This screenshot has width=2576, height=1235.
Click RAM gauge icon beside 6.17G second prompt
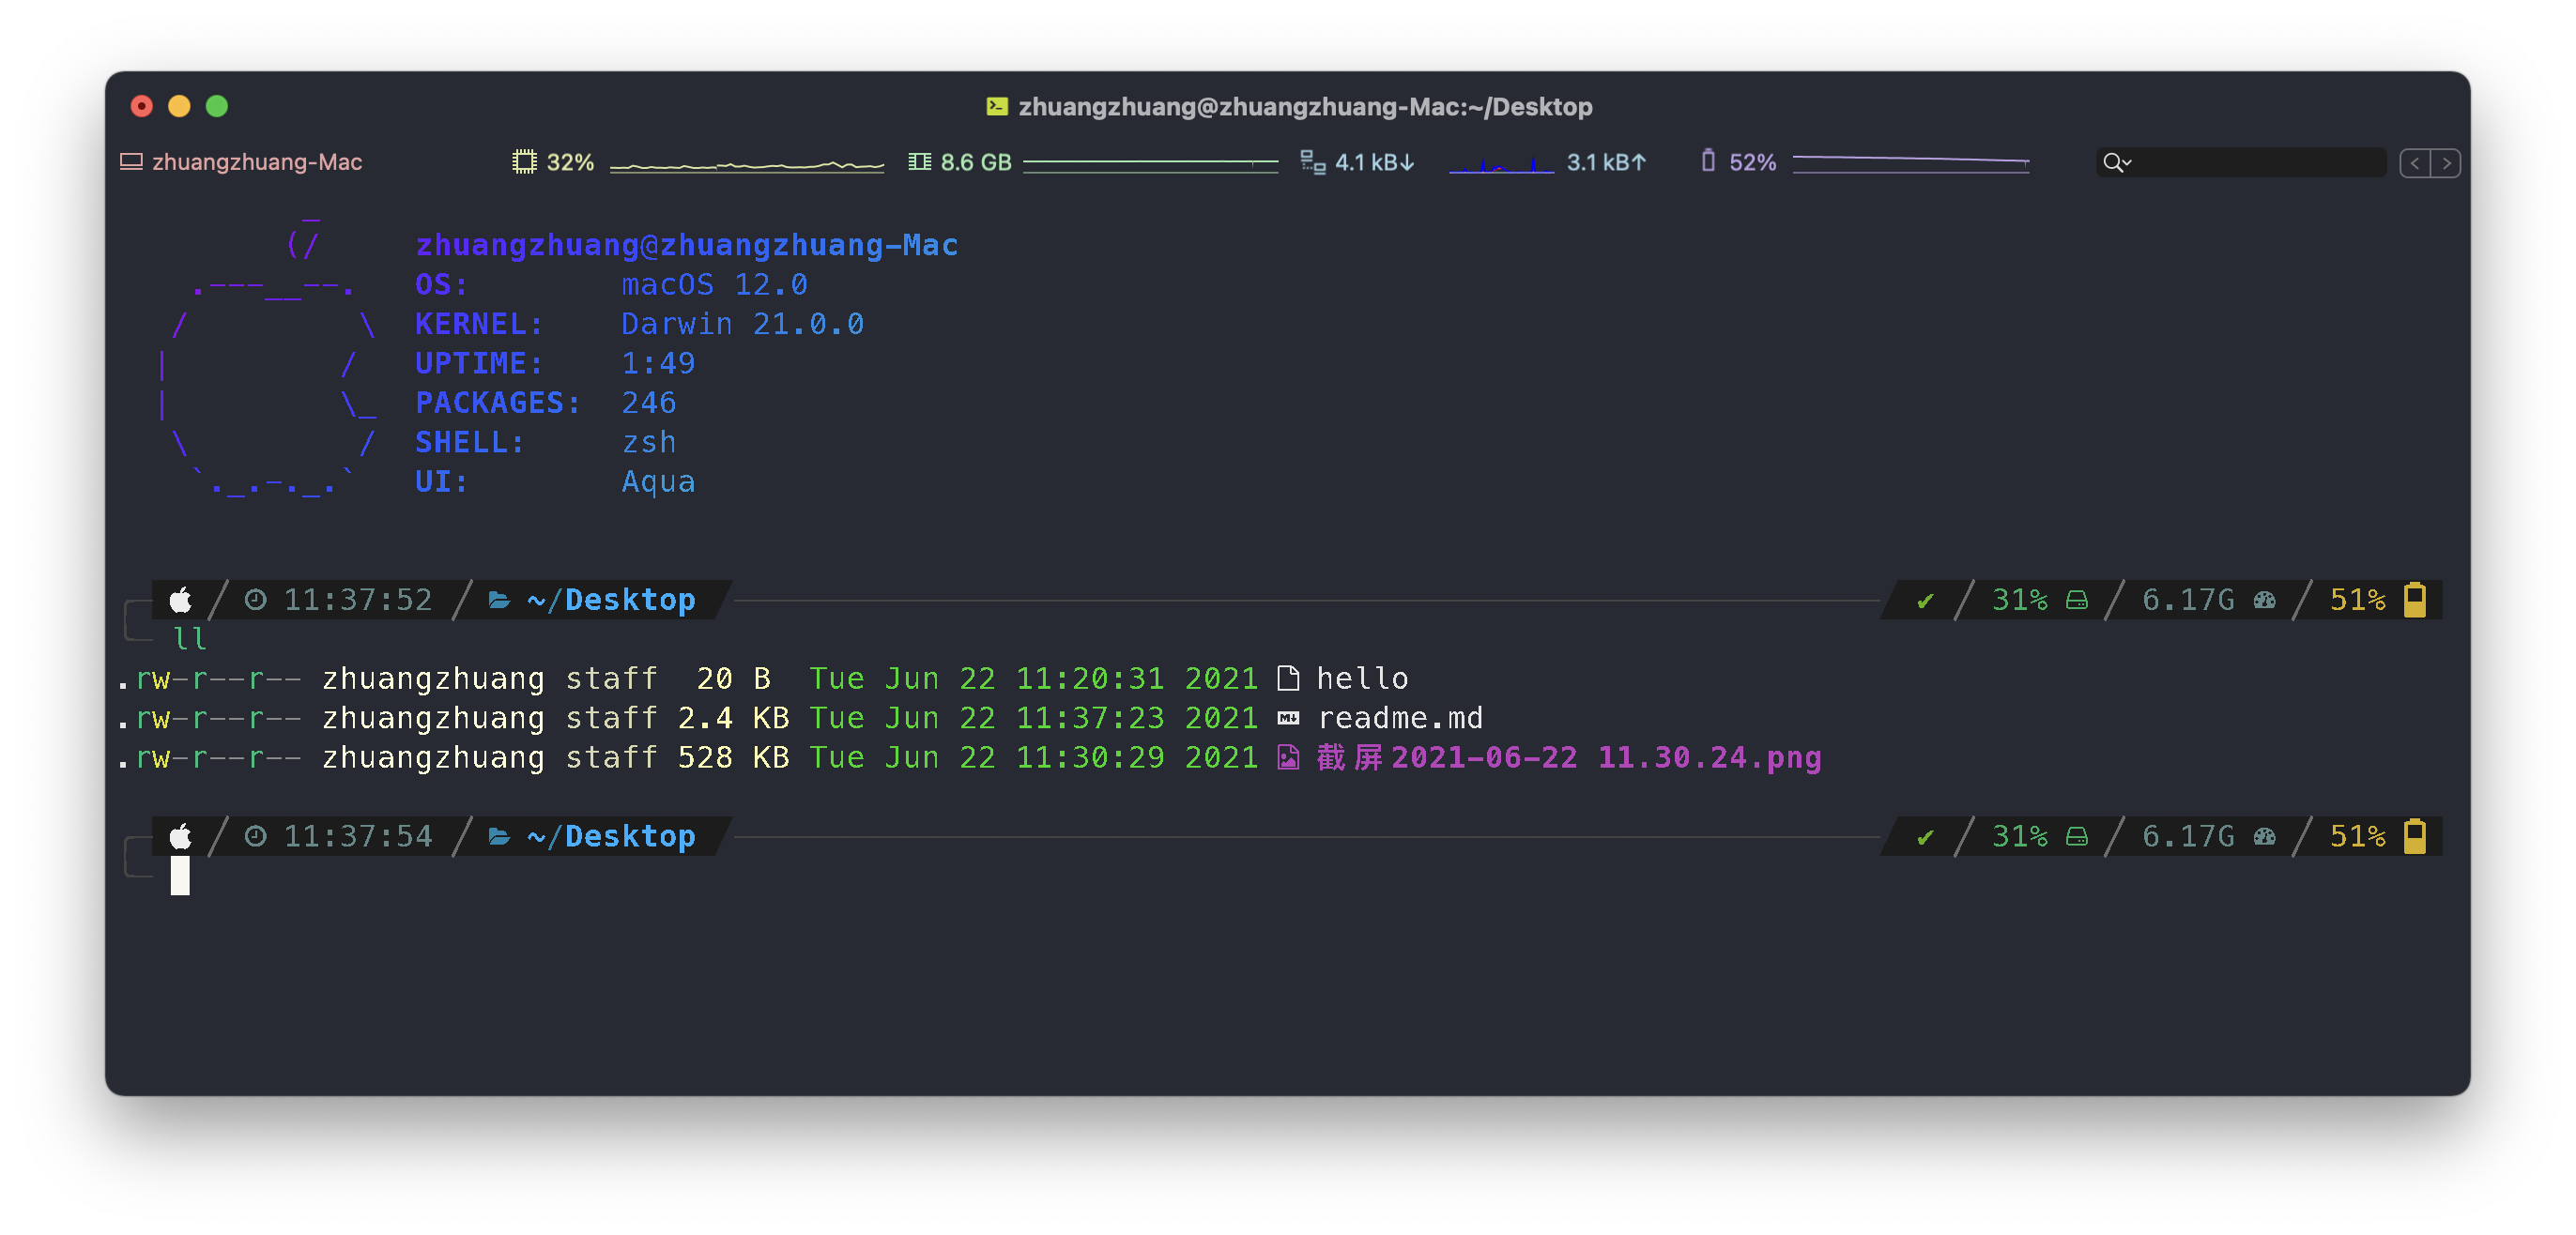2265,836
